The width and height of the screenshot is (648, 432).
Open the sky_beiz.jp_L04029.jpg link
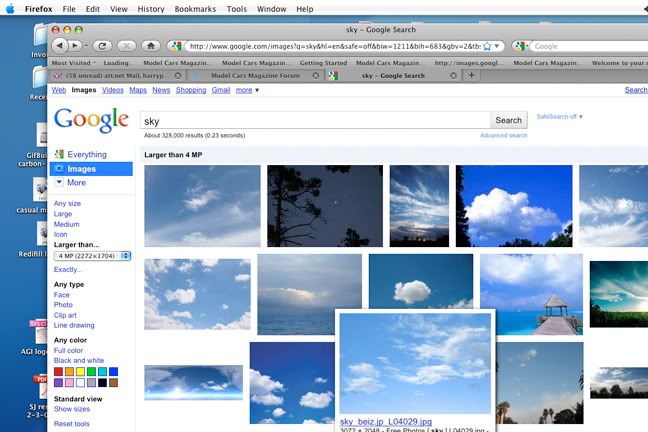[x=386, y=422]
